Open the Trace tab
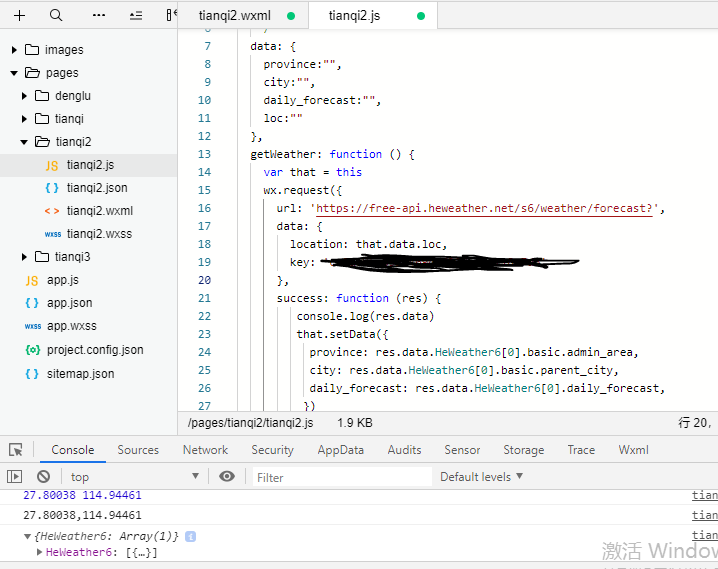This screenshot has height=569, width=718. [x=581, y=450]
